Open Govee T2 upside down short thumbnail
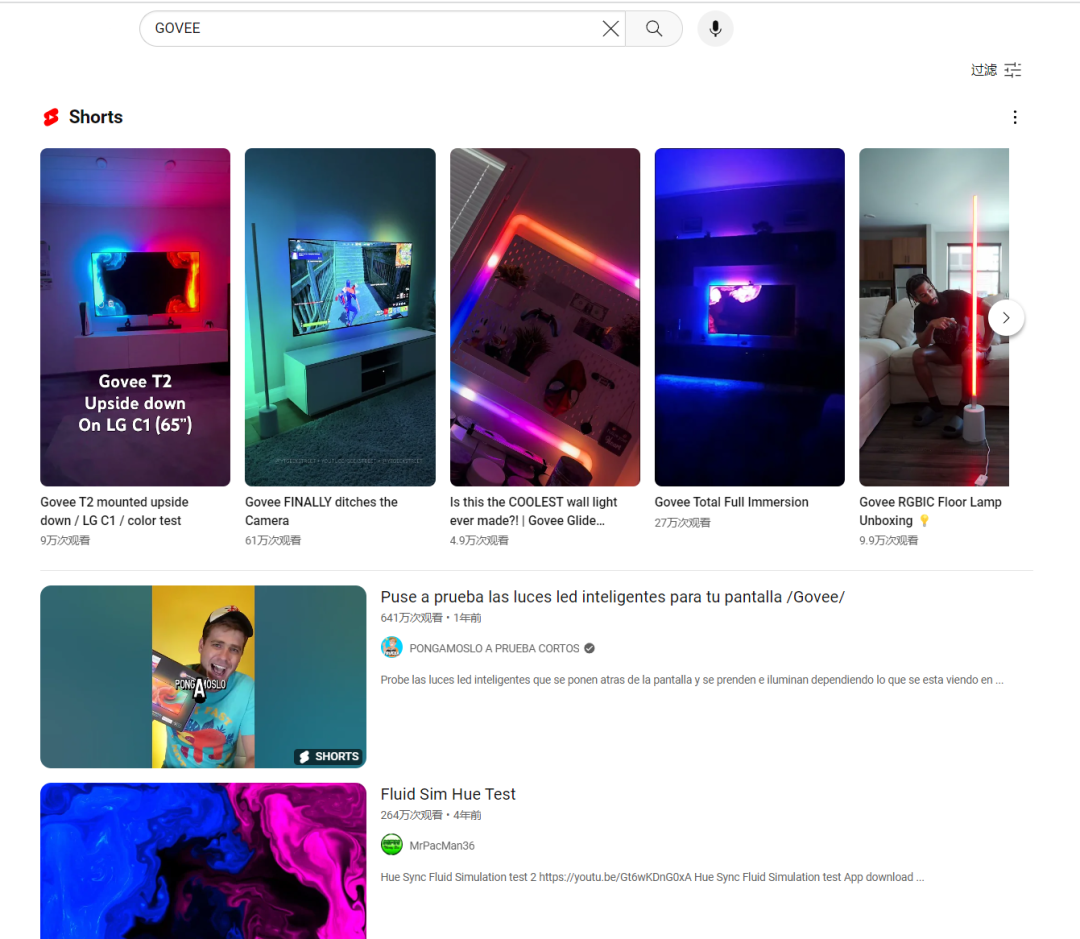The height and width of the screenshot is (939, 1080). point(135,317)
